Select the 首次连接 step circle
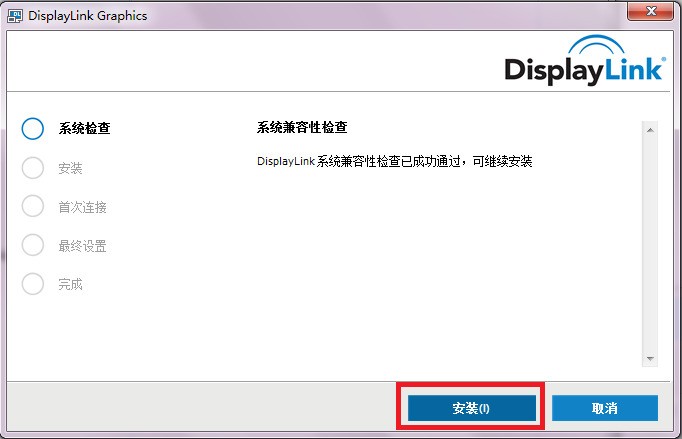Screen dimensions: 682x439 [x=33, y=206]
